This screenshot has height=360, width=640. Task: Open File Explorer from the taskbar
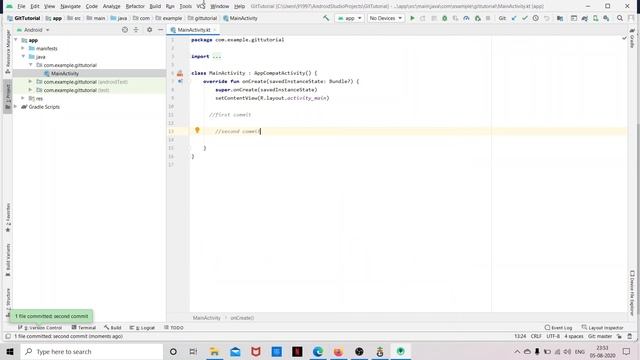coord(214,351)
